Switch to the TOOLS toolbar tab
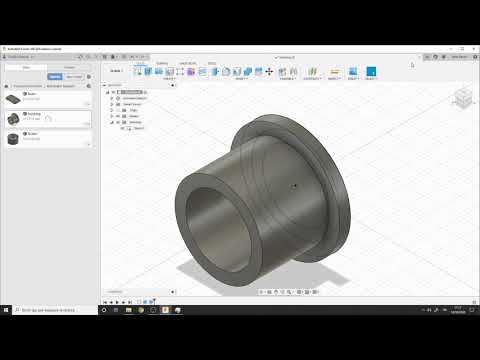The width and height of the screenshot is (480, 360). (212, 63)
